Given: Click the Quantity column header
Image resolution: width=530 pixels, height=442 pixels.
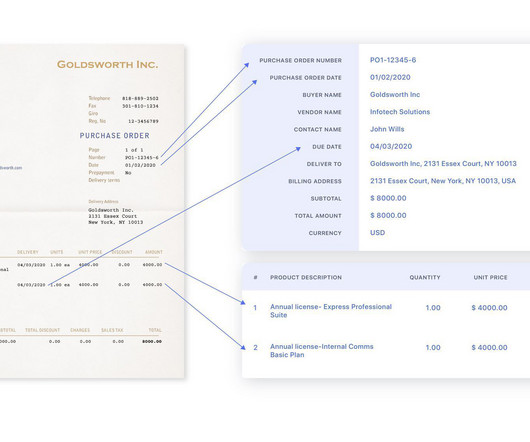Looking at the screenshot, I should (425, 277).
